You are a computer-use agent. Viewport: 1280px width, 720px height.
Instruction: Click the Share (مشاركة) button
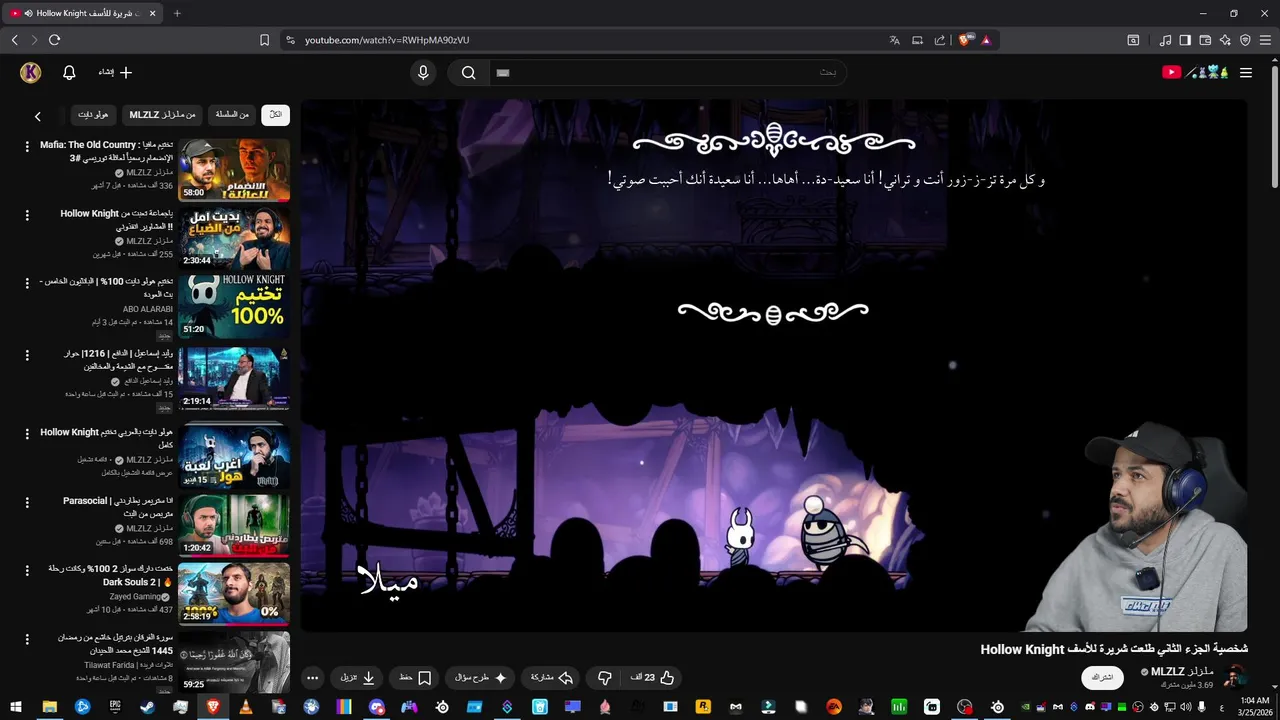(x=552, y=678)
